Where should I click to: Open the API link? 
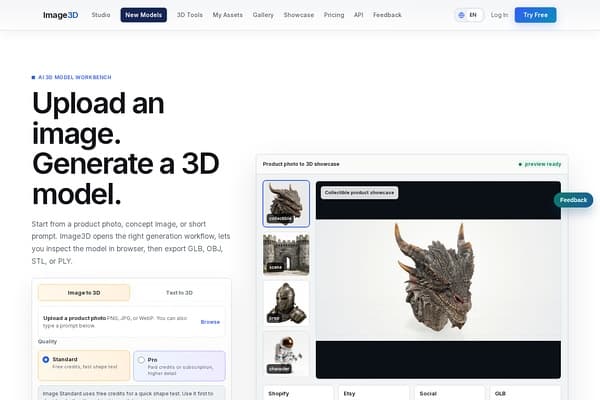[359, 15]
